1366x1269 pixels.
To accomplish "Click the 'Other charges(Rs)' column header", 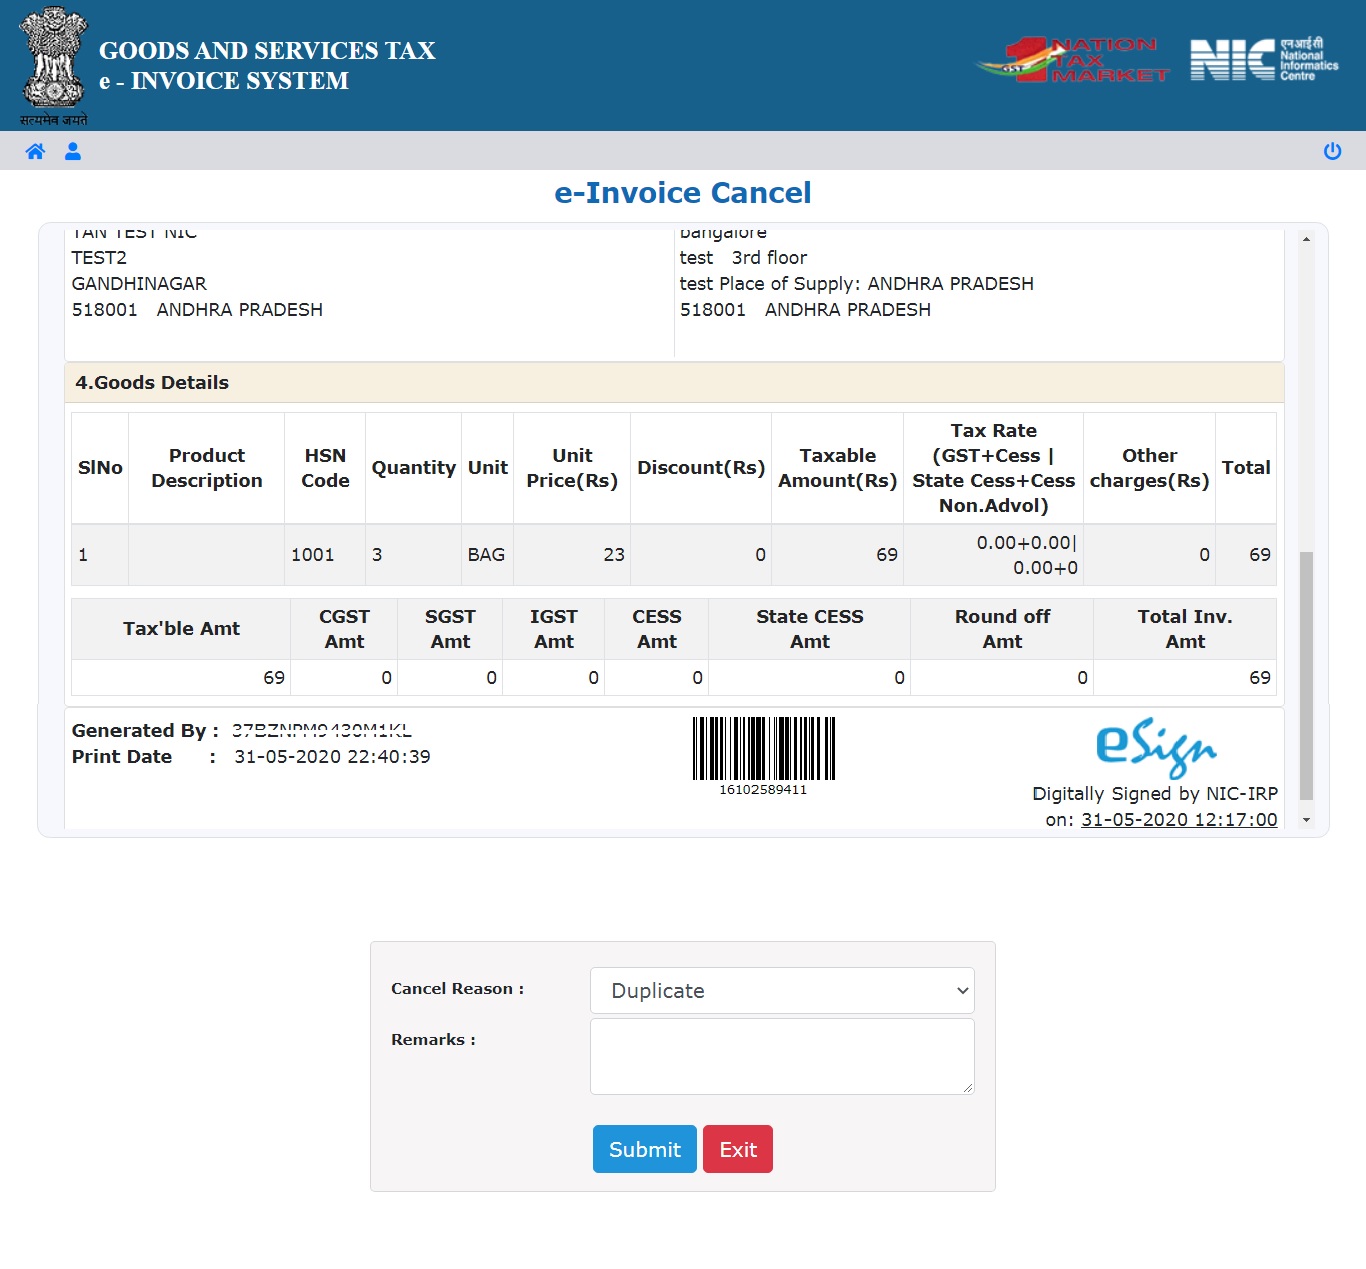I will (1150, 468).
